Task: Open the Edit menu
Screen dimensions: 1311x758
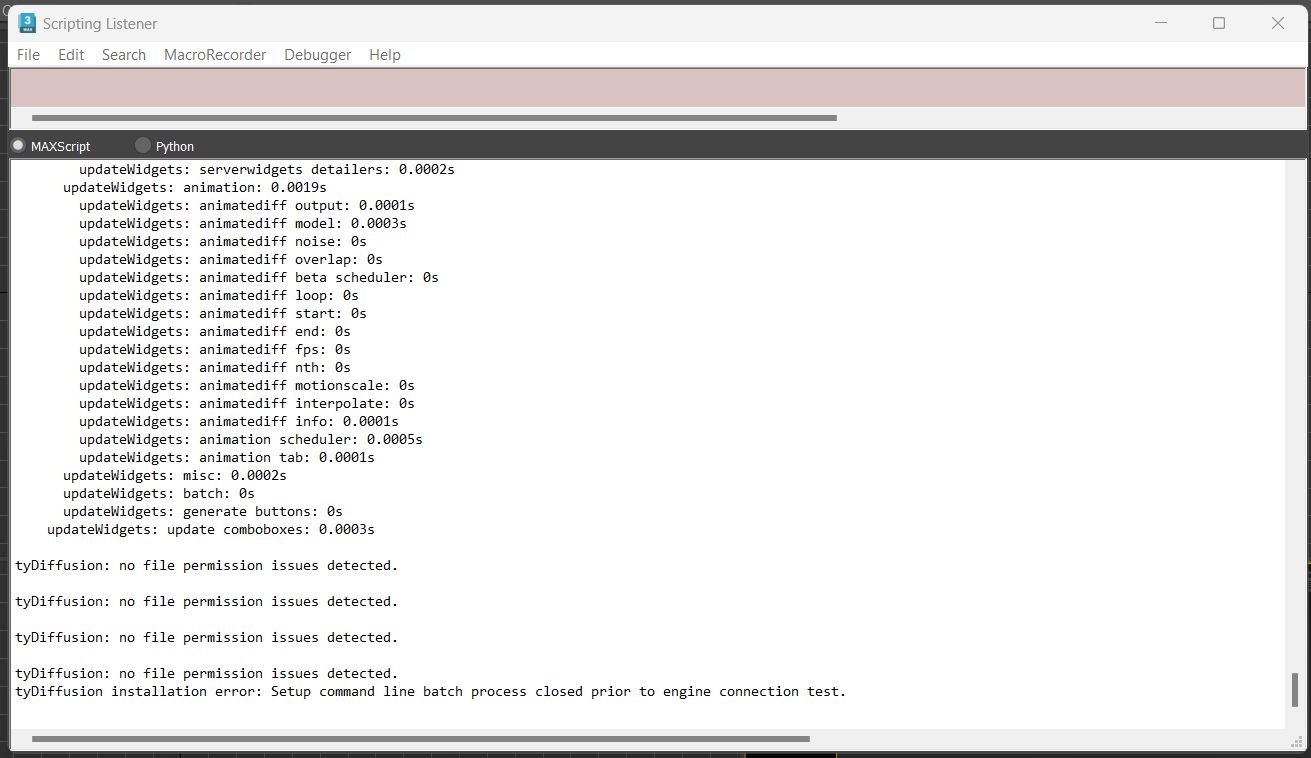Action: [x=71, y=55]
